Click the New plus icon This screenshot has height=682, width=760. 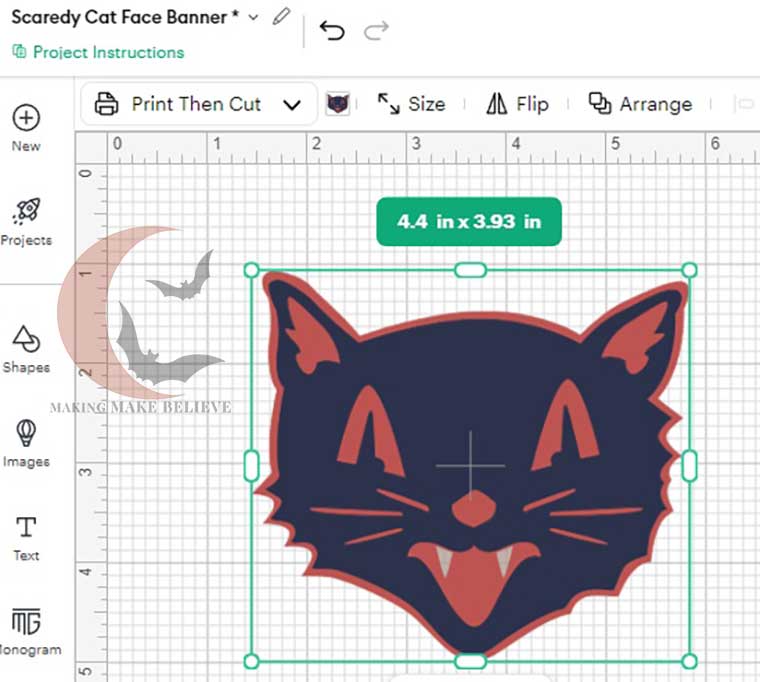tap(26, 118)
